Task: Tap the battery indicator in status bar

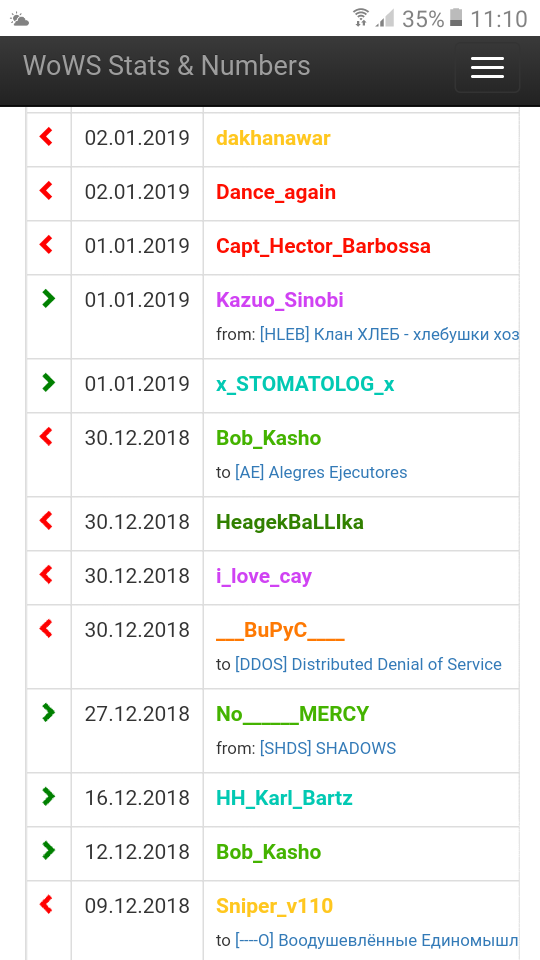Action: pyautogui.click(x=456, y=18)
